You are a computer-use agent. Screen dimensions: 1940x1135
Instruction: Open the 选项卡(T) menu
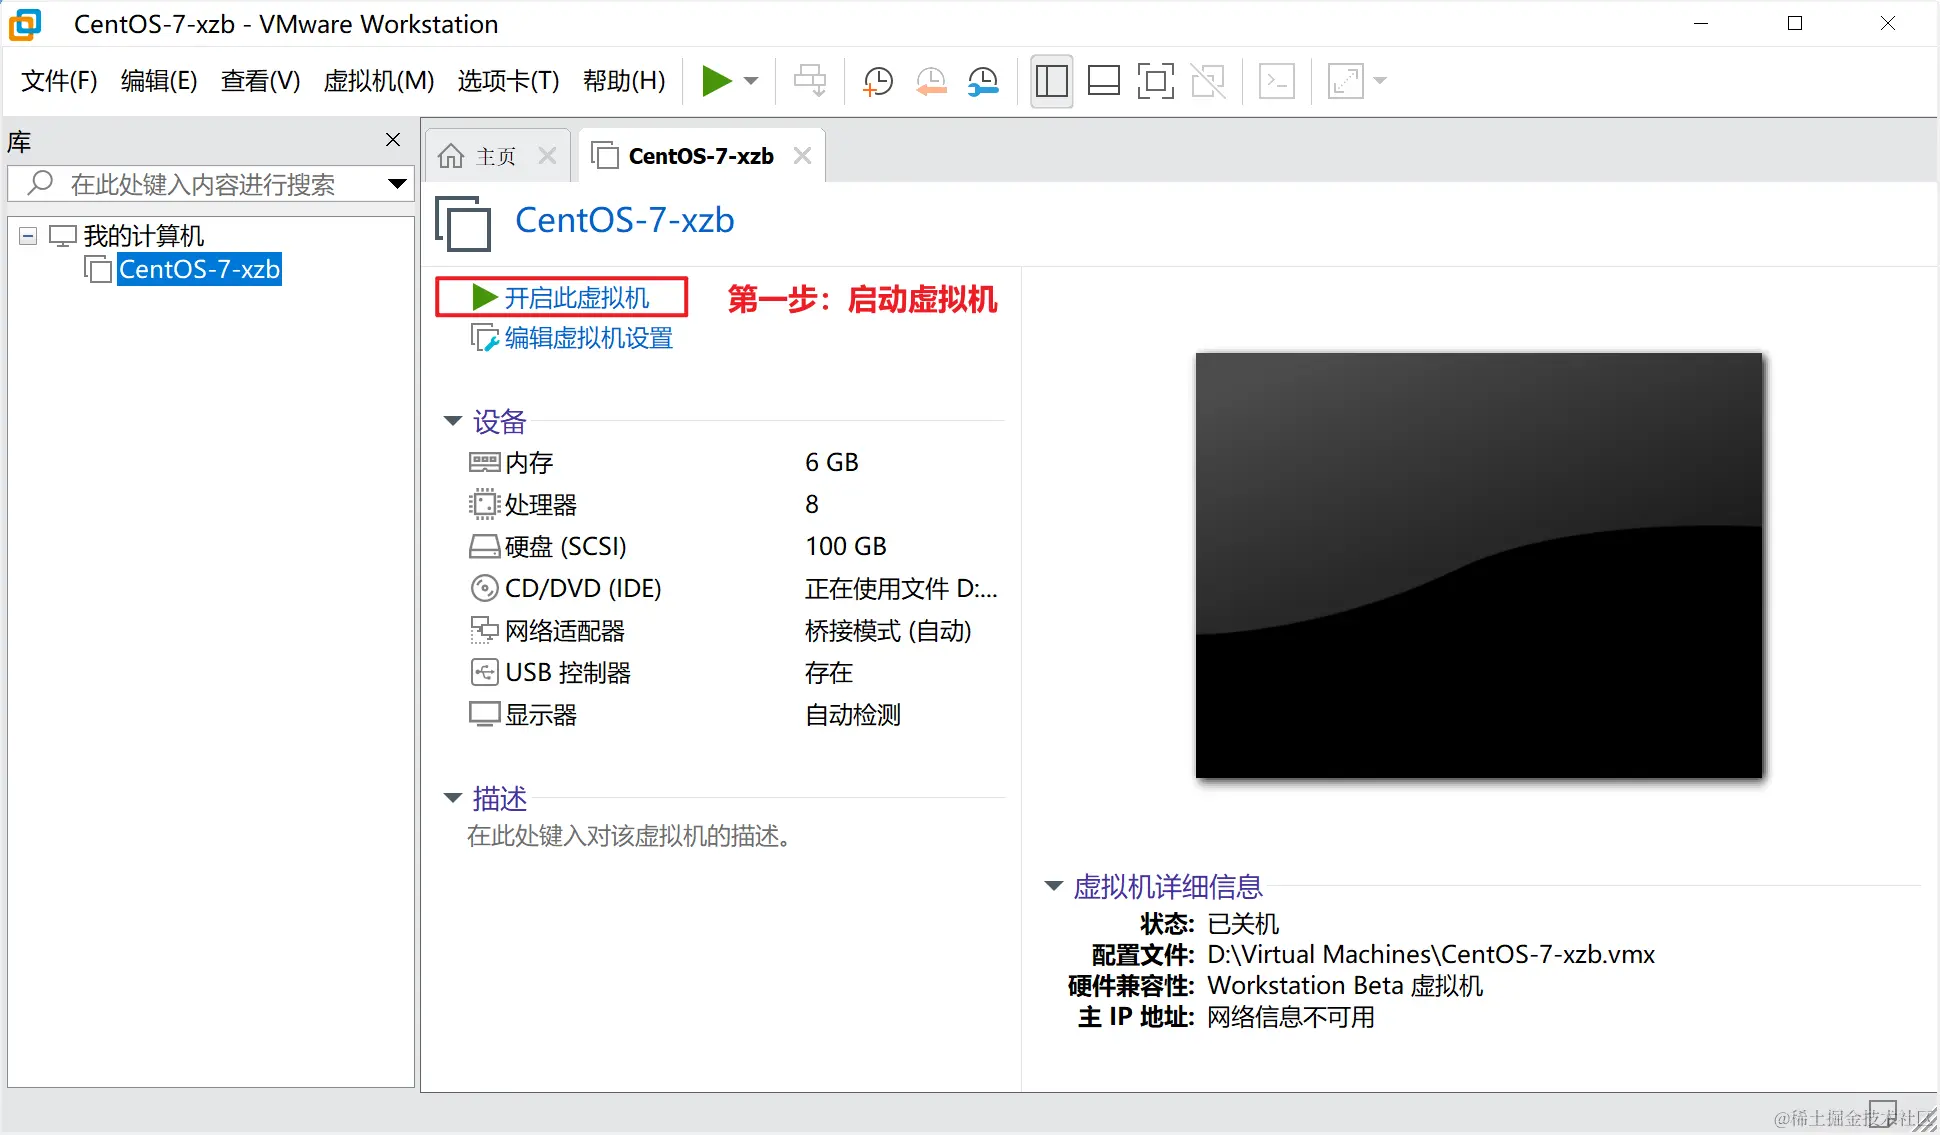(508, 81)
